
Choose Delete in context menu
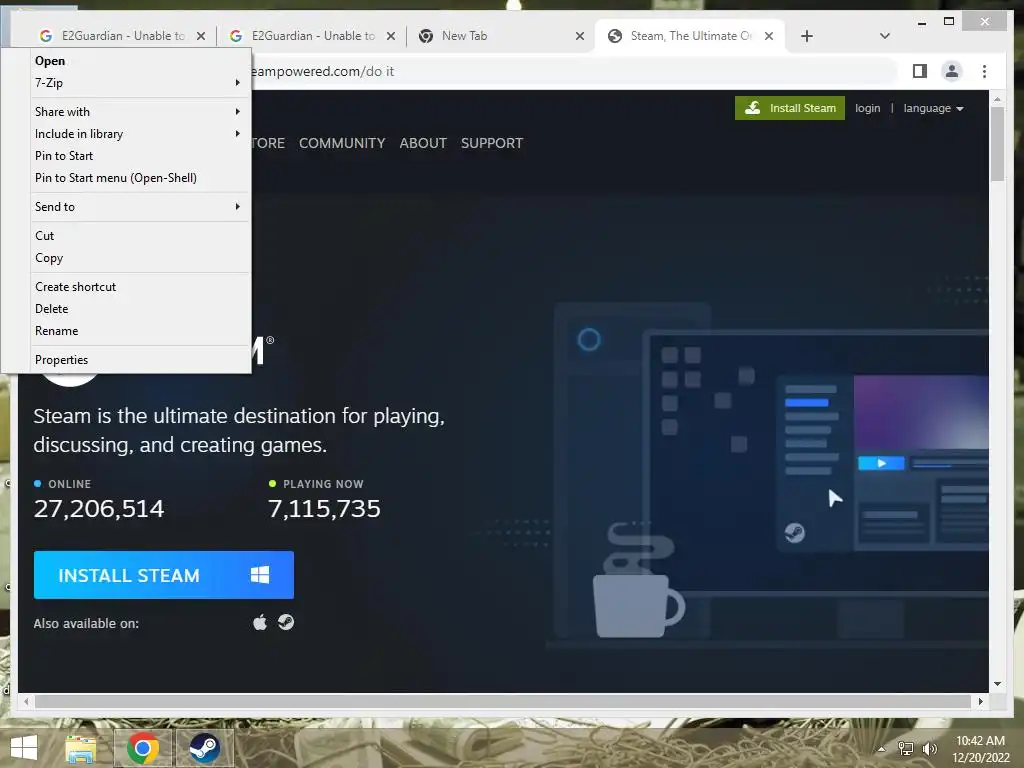coord(140,309)
